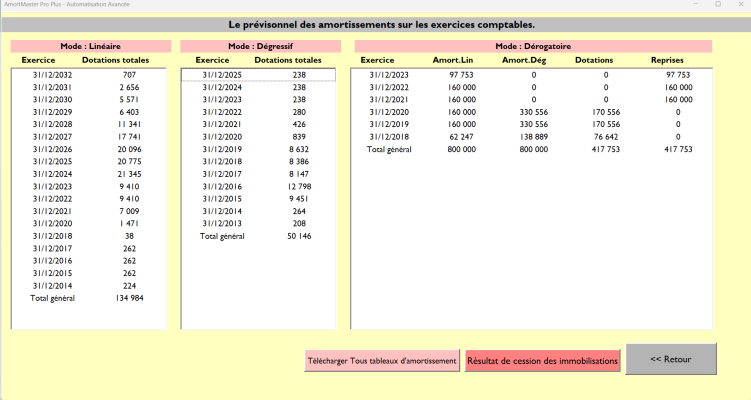Click Dotations value 76 642

606,137
